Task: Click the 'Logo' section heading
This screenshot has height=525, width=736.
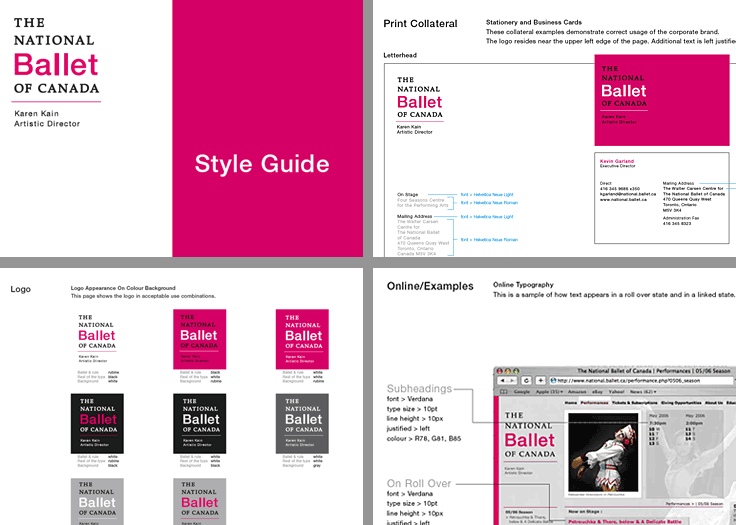Action: (21, 289)
